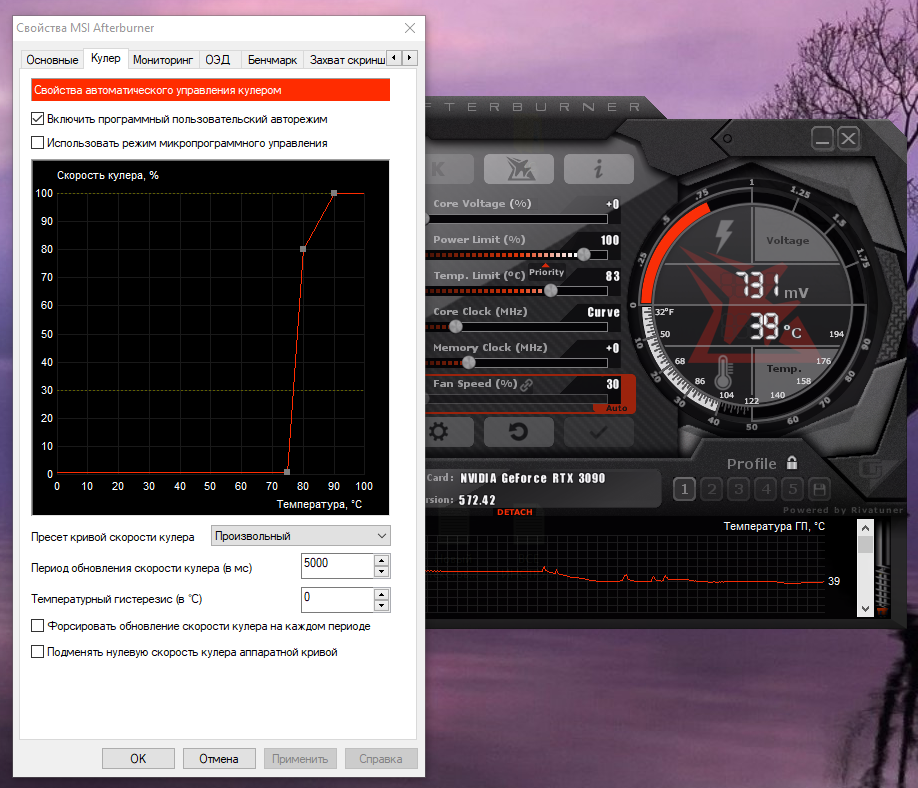This screenshot has height=788, width=918.
Task: Click the lightning bolt voltage gauge icon
Action: [724, 235]
